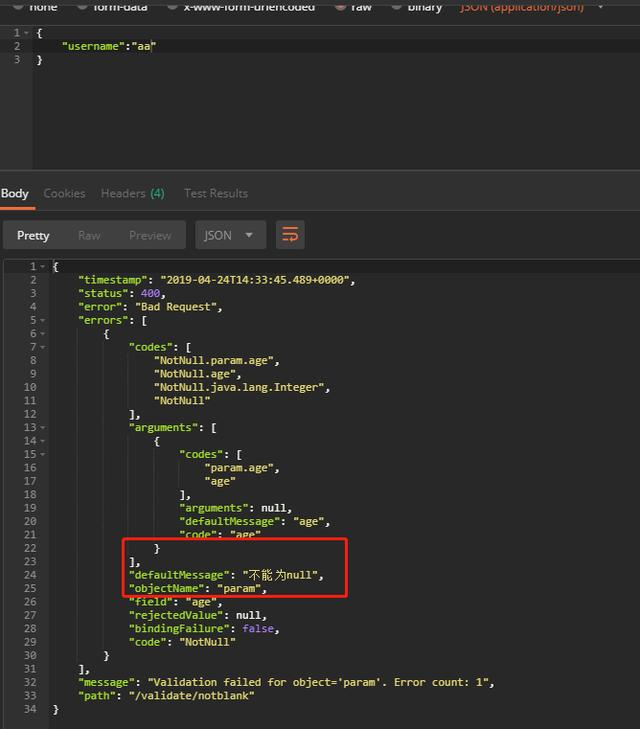Select the raw body type radio button

coord(343,6)
